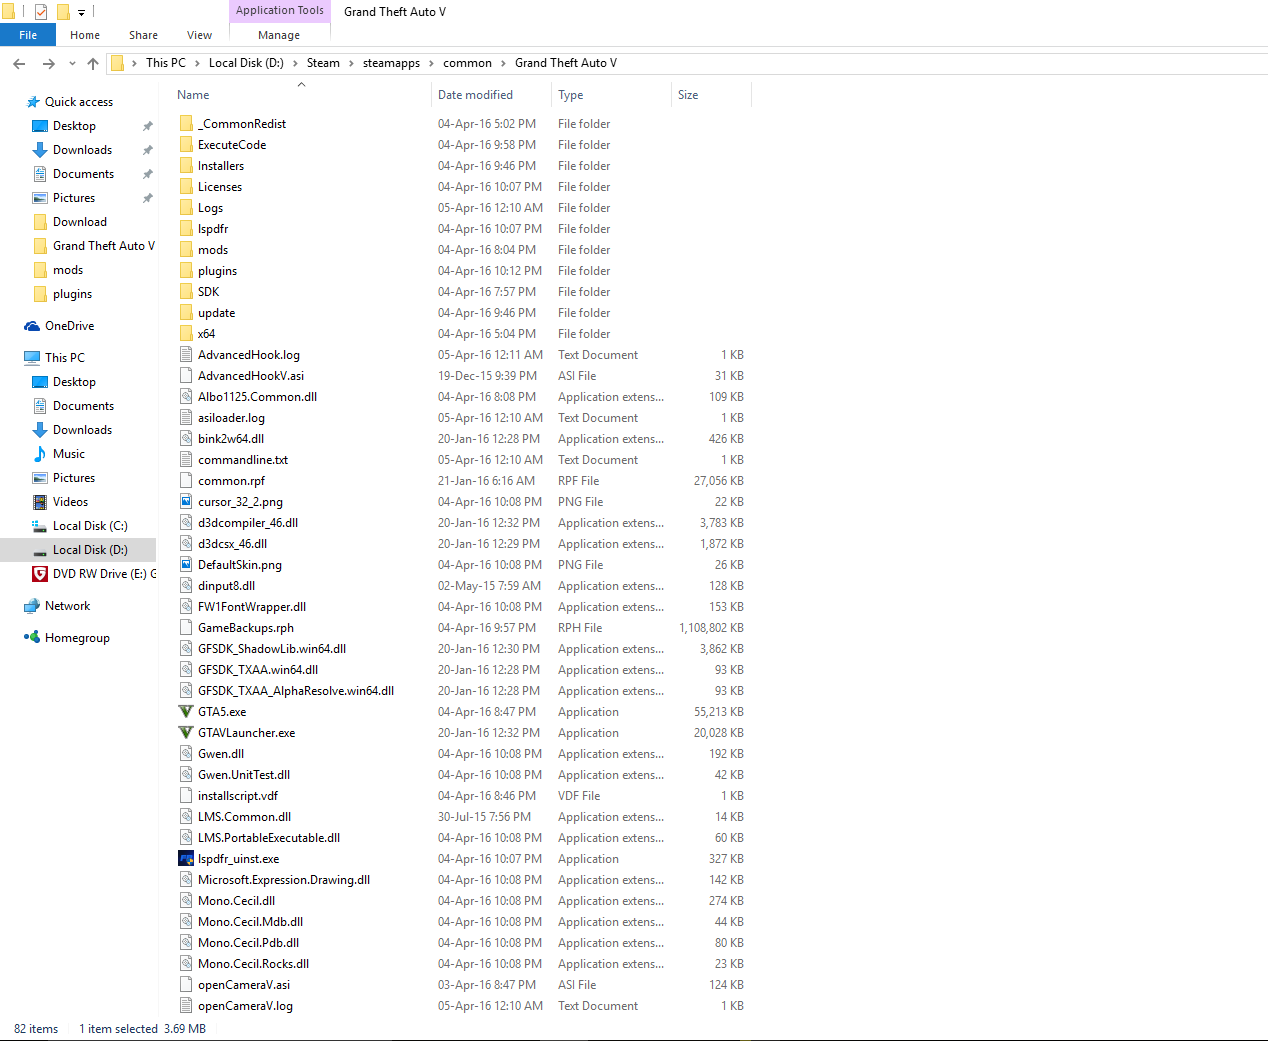Screen dimensions: 1268x1041
Task: Click the Music note icon under This PC
Action: point(40,454)
